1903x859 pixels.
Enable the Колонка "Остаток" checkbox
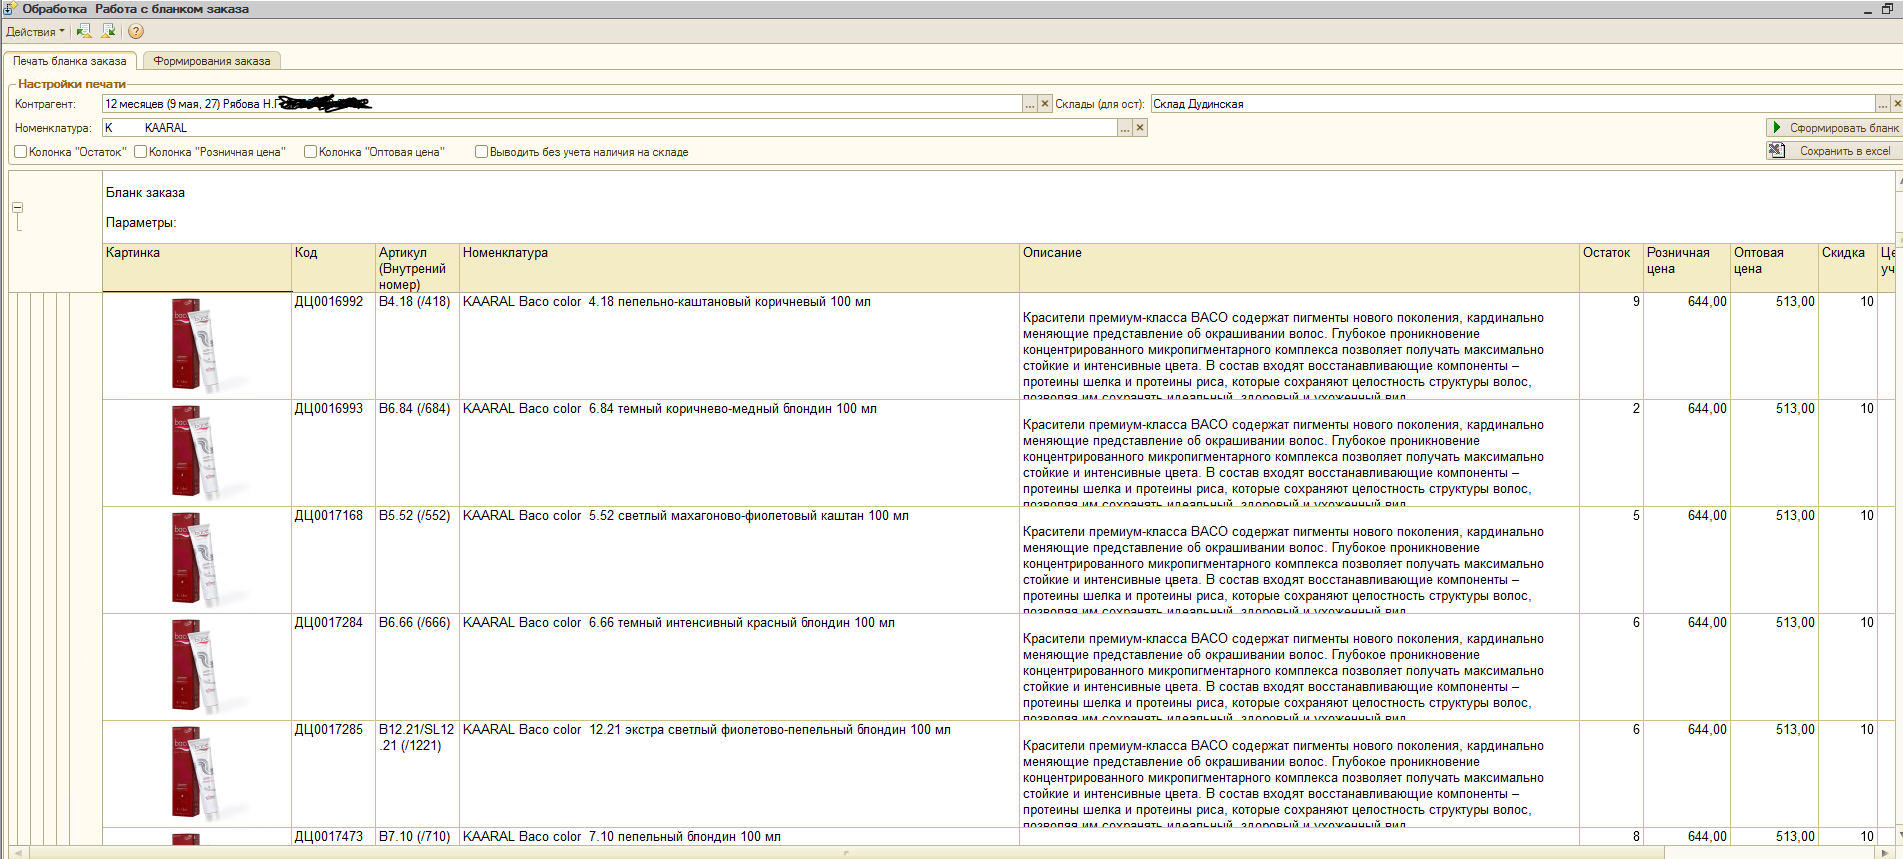point(21,152)
